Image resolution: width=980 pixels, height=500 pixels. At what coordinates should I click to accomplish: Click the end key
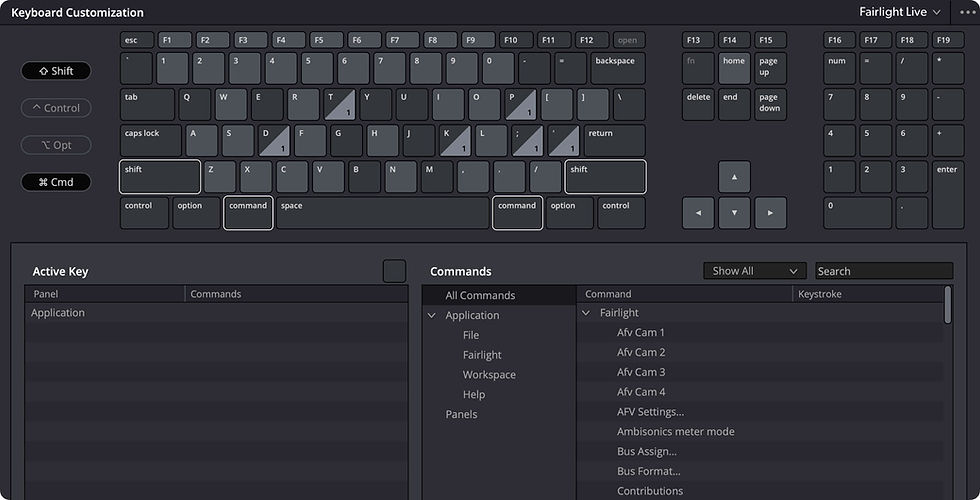point(734,104)
